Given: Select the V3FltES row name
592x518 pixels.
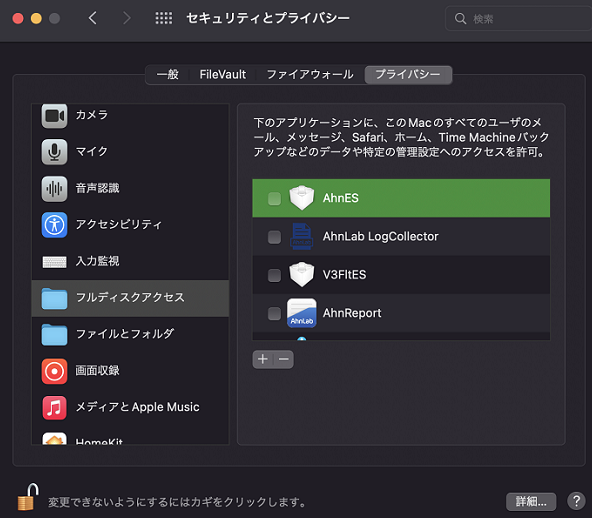Looking at the screenshot, I should coord(344,275).
